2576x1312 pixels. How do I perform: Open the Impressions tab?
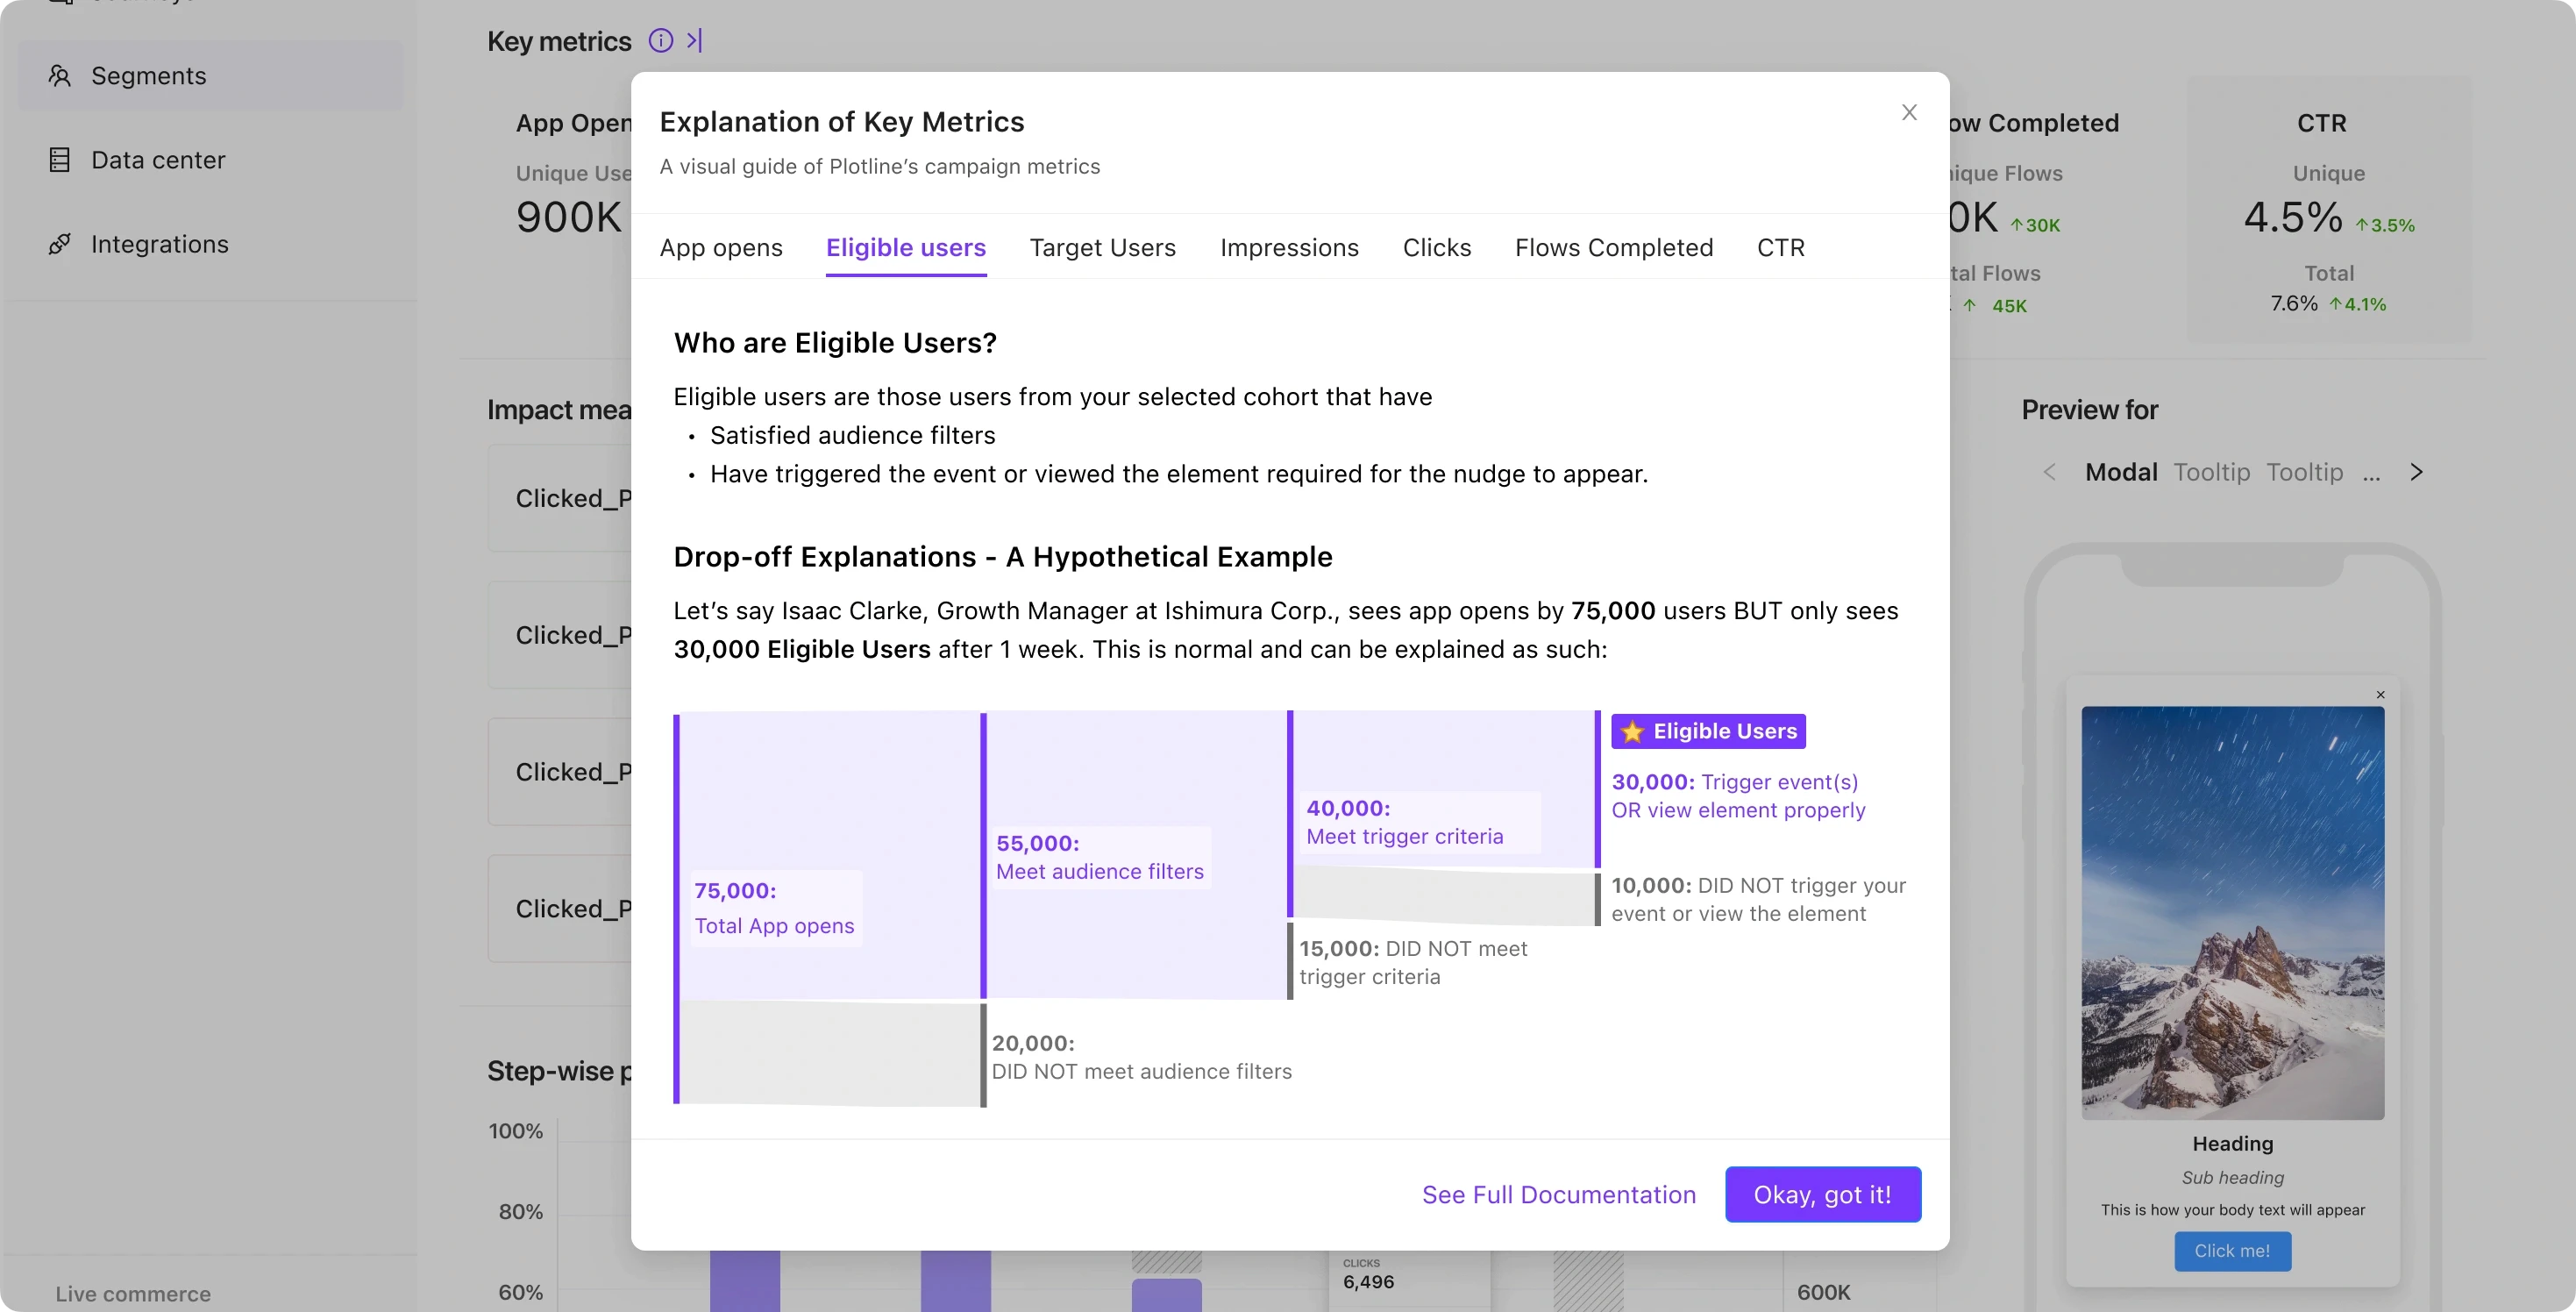[x=1289, y=248]
